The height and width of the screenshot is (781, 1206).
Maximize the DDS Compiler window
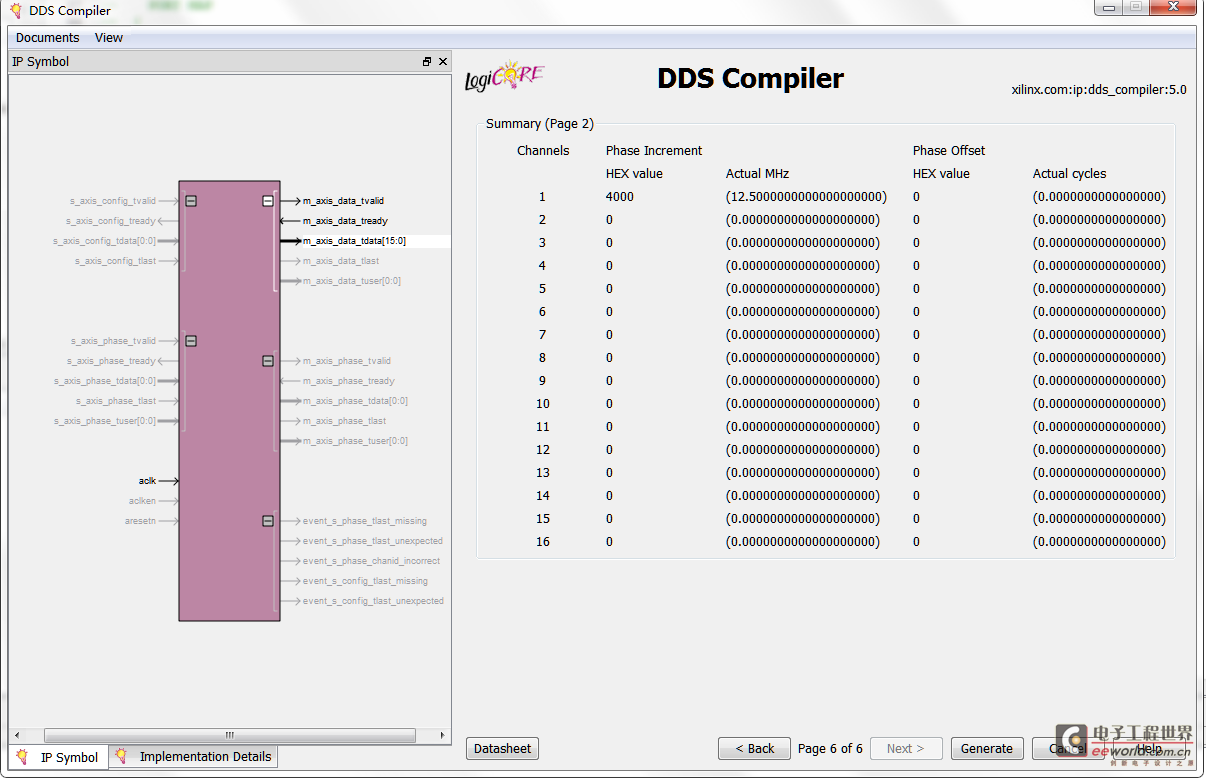click(x=1136, y=7)
